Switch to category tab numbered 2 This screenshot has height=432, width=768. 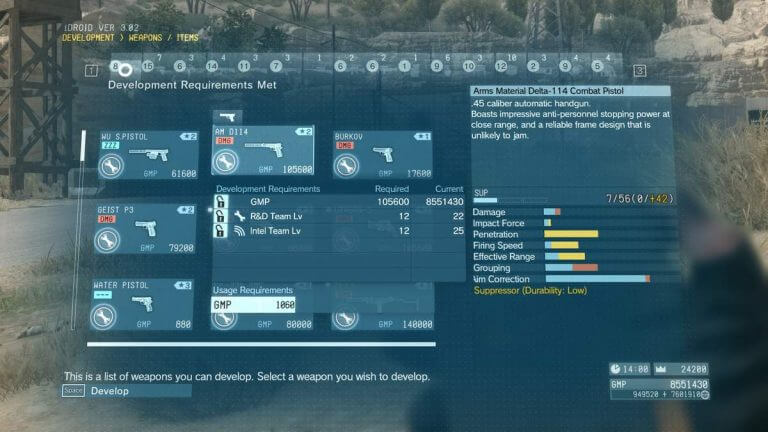pos(533,66)
